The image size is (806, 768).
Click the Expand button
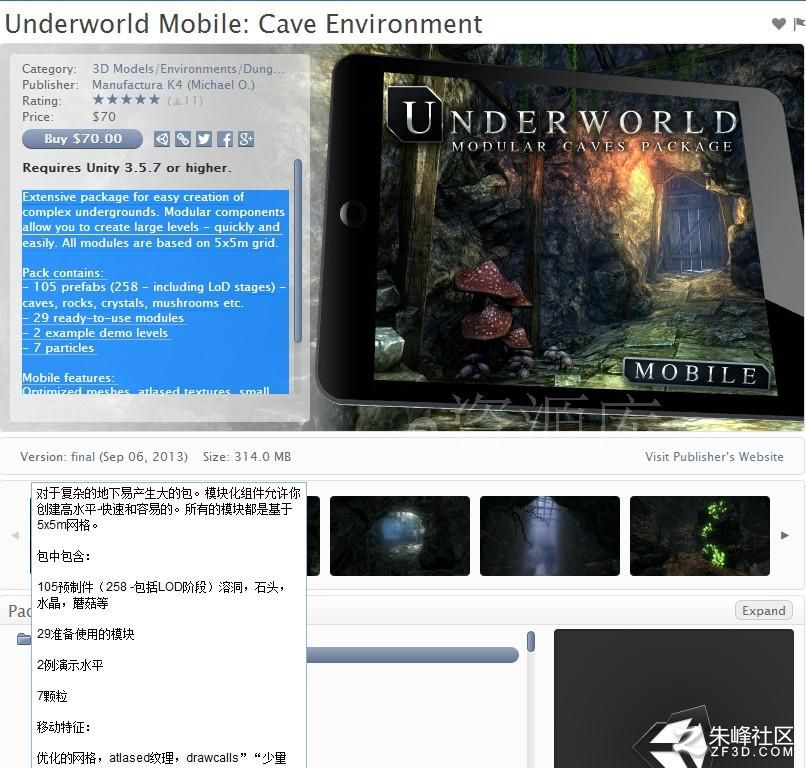tap(764, 611)
